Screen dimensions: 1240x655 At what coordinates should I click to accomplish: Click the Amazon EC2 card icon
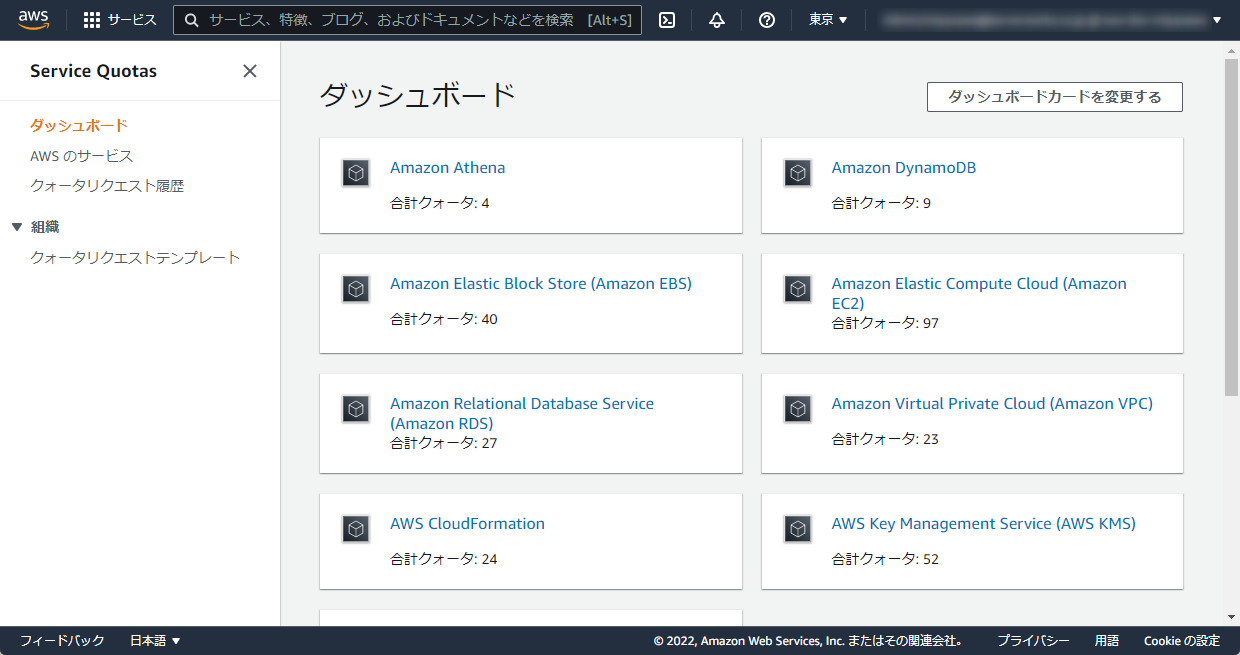click(x=797, y=289)
